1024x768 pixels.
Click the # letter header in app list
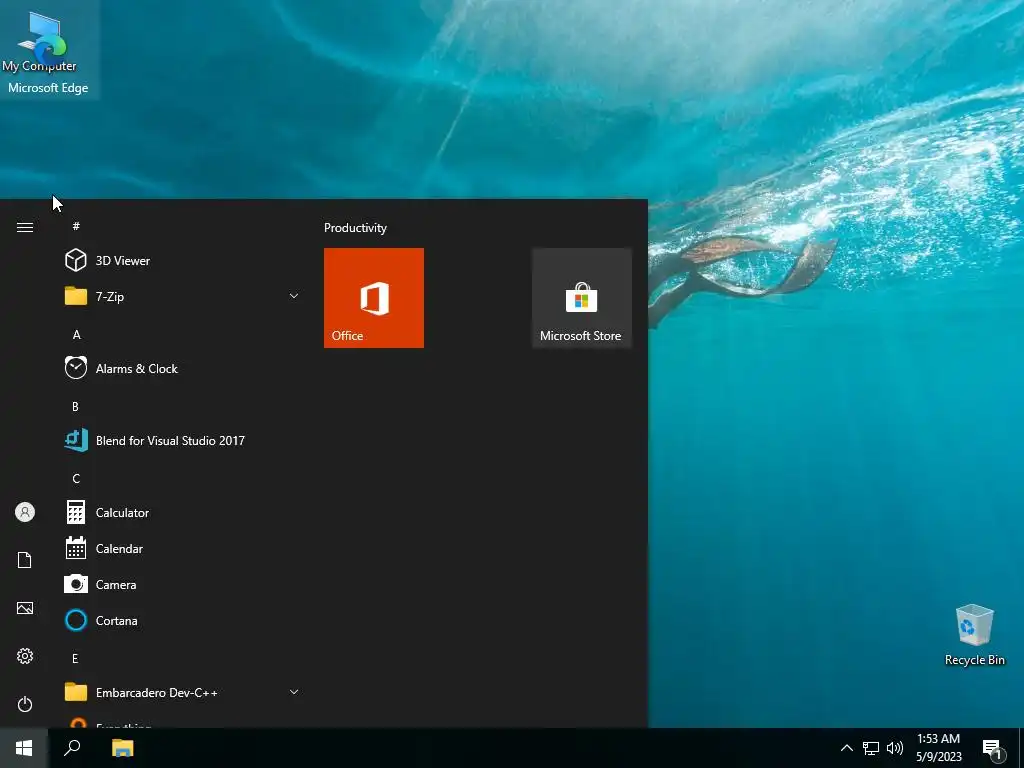click(76, 226)
